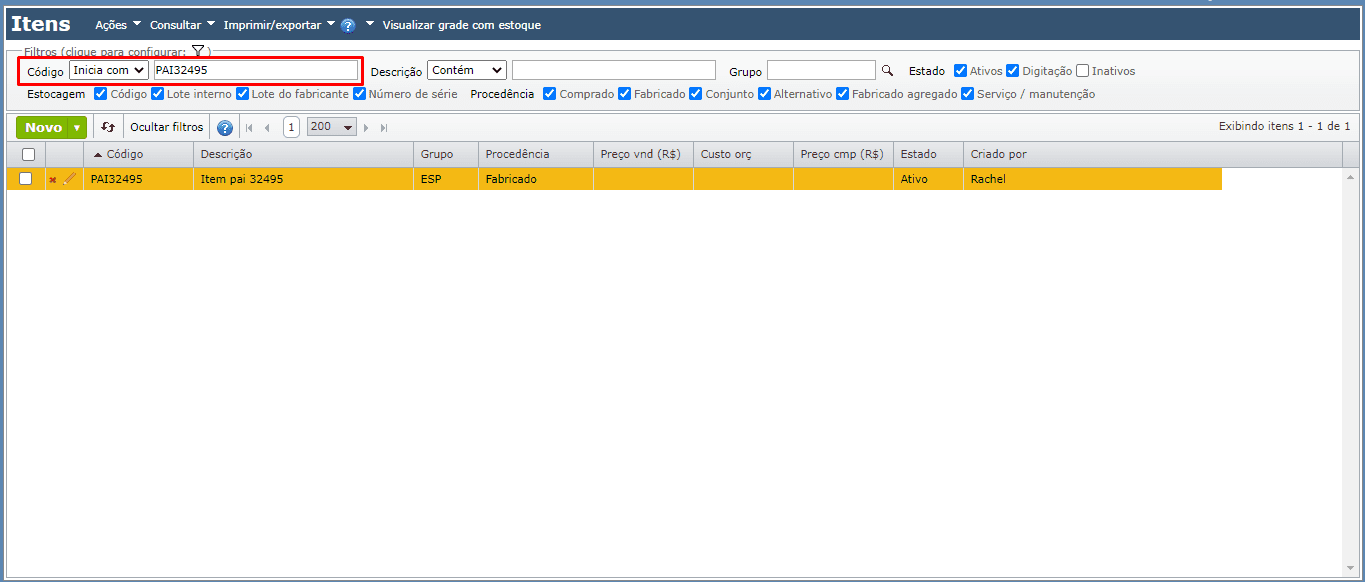Enable the Inativos checkbox
This screenshot has width=1365, height=582.
coord(1082,71)
